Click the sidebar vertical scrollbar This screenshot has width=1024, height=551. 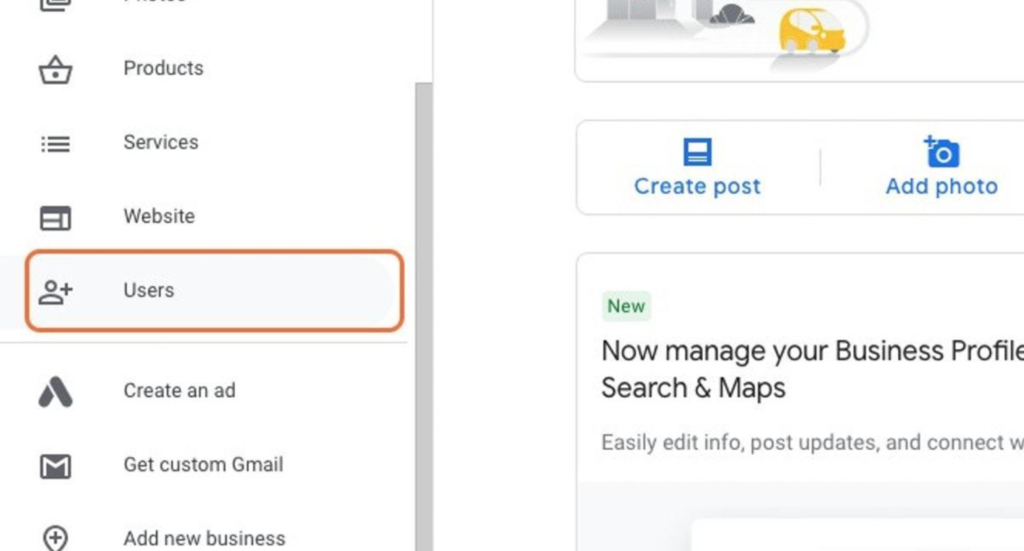pyautogui.click(x=423, y=317)
